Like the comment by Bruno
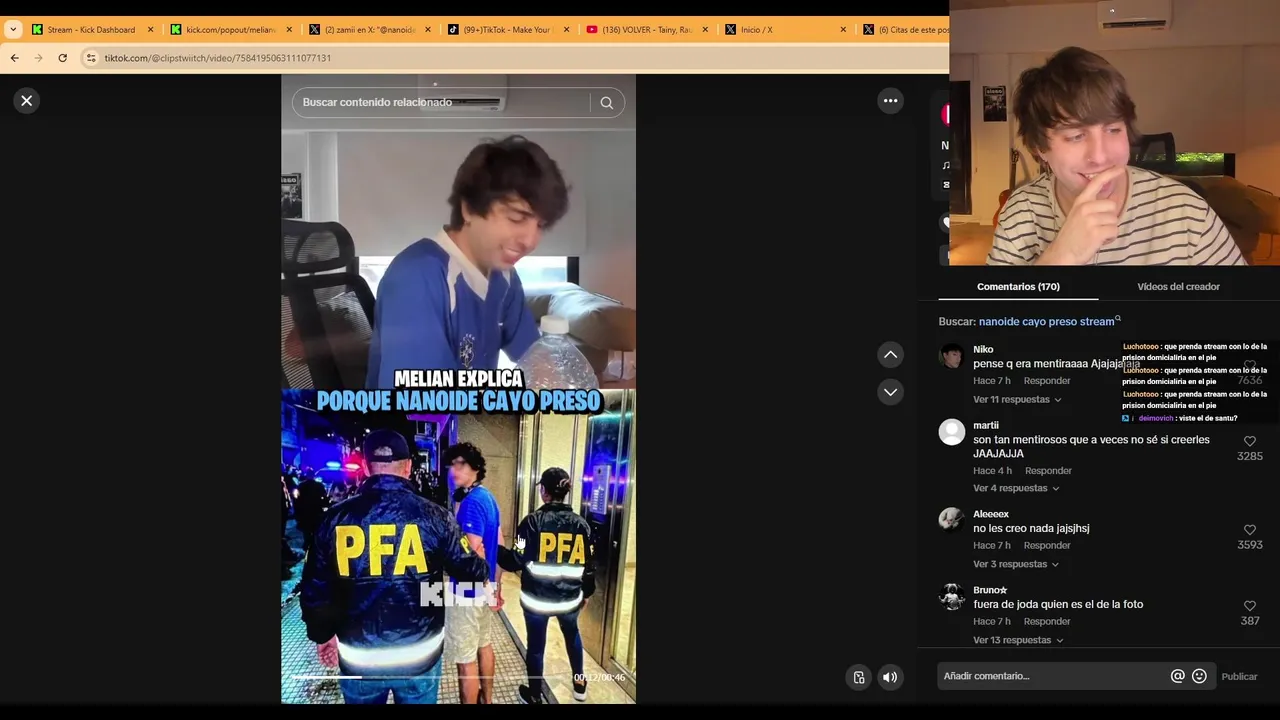Viewport: 1280px width, 720px height. (x=1249, y=606)
